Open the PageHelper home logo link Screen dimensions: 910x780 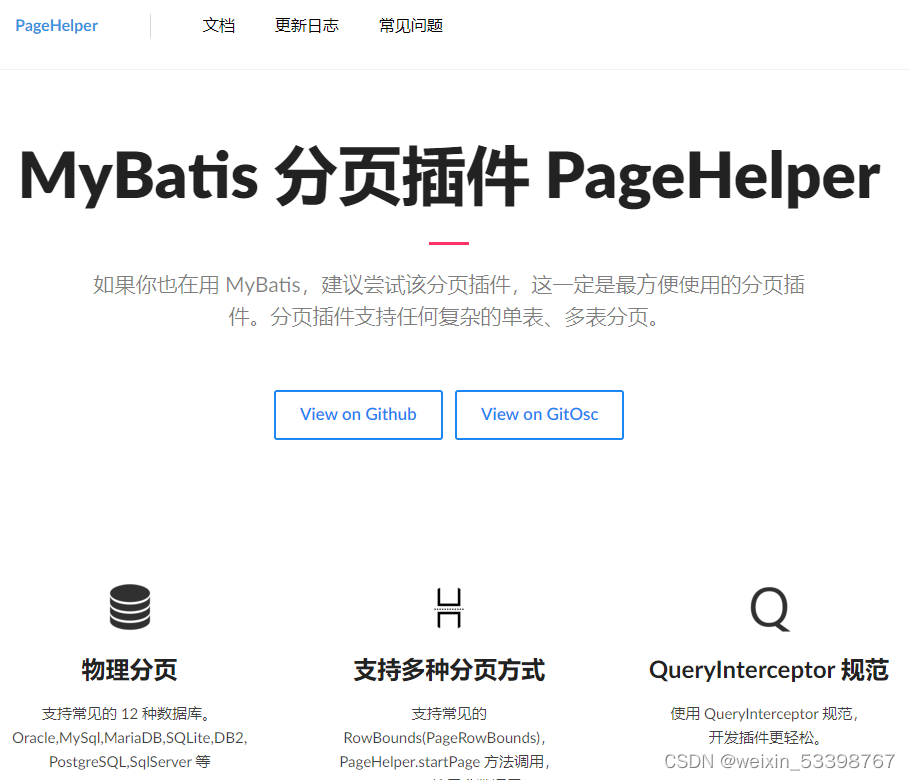point(56,26)
